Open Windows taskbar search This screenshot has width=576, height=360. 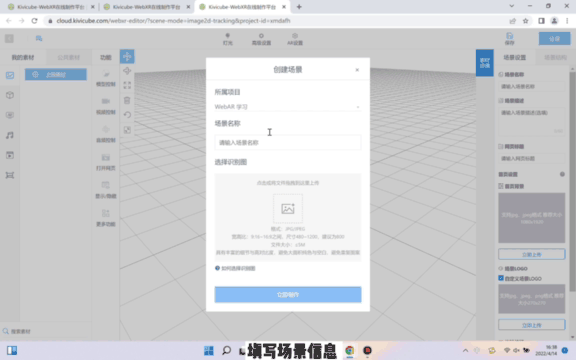(x=227, y=350)
